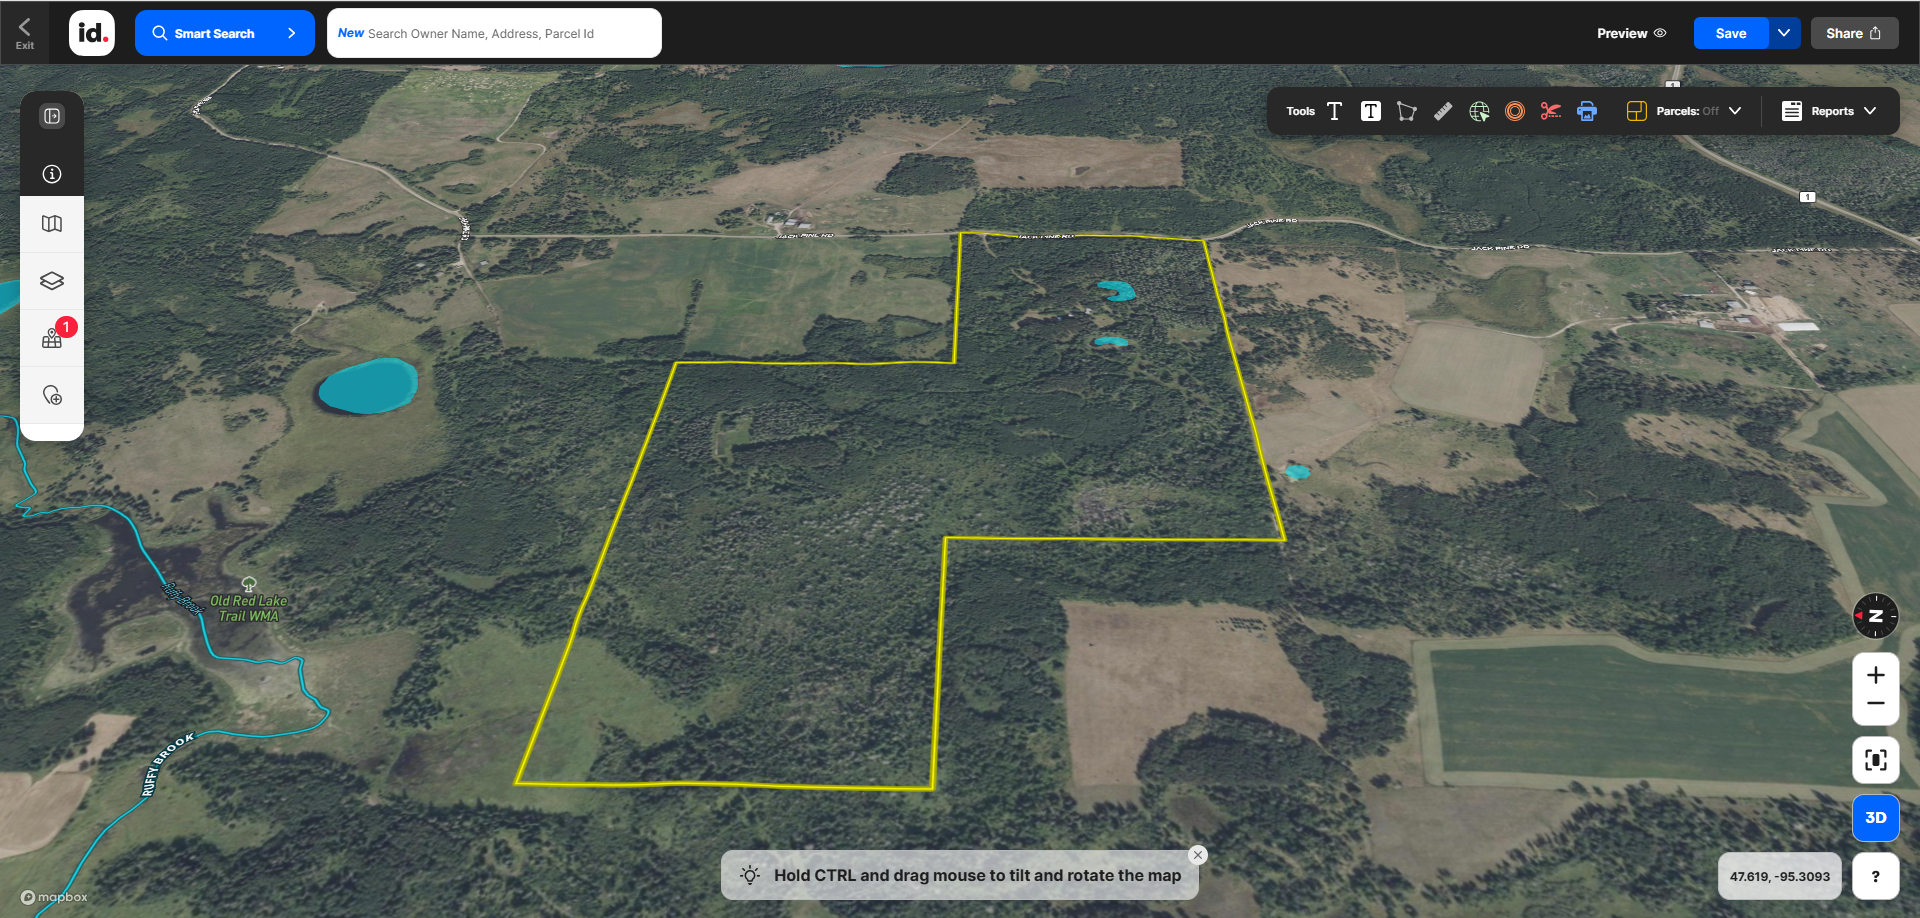The height and width of the screenshot is (918, 1920).
Task: Toggle Preview mode eye icon
Action: (x=1660, y=33)
